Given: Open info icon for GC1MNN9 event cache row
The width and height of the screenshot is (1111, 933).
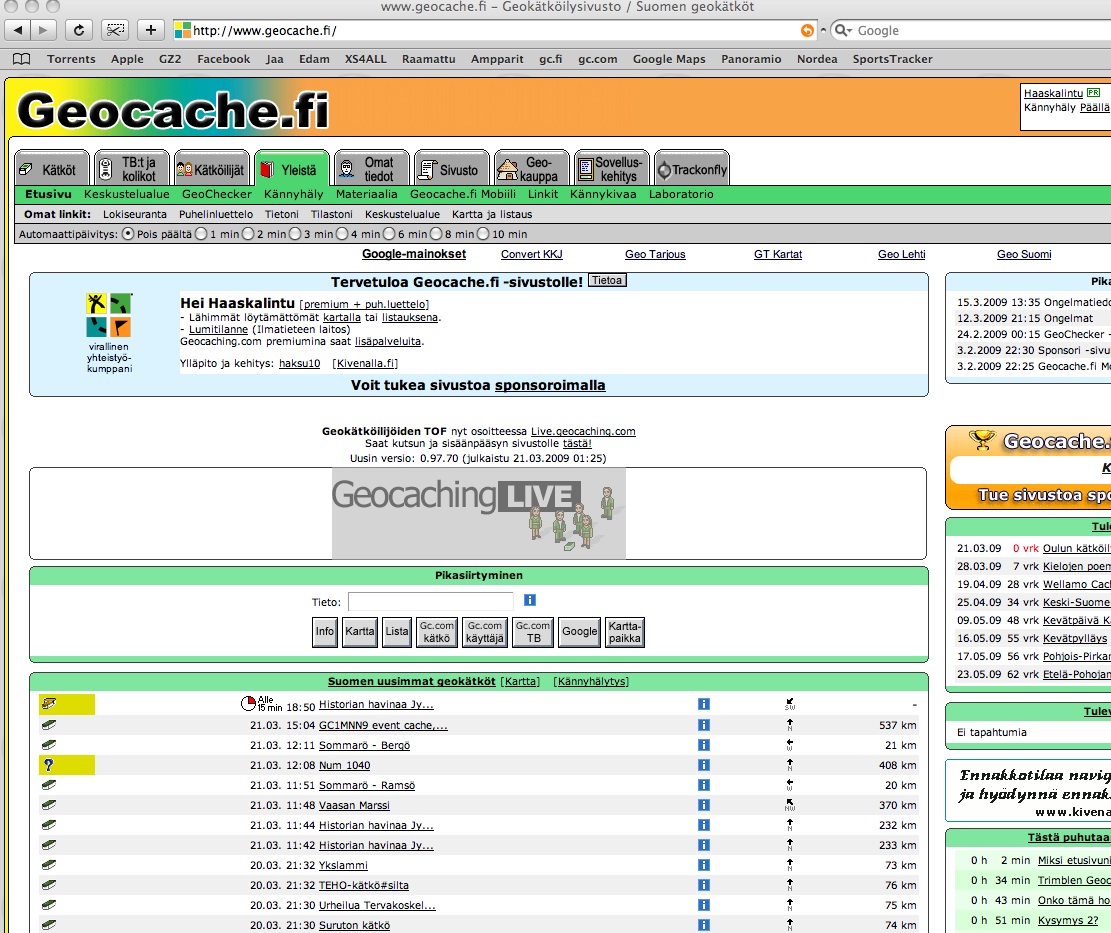Looking at the screenshot, I should click(x=704, y=725).
